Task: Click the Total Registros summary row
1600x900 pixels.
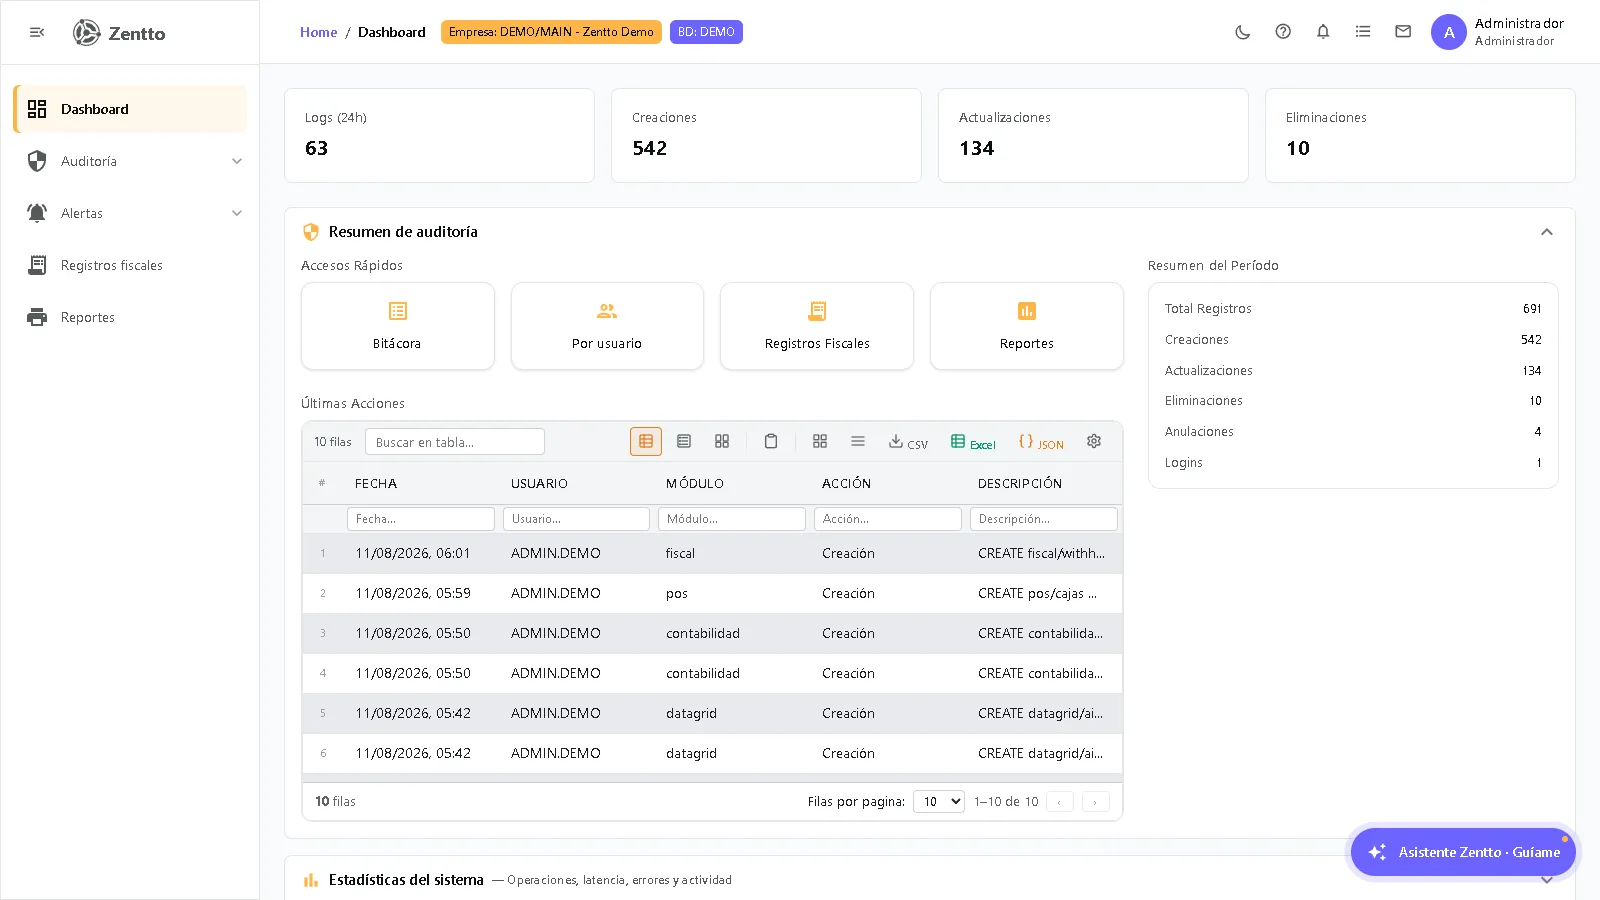Action: pos(1353,309)
